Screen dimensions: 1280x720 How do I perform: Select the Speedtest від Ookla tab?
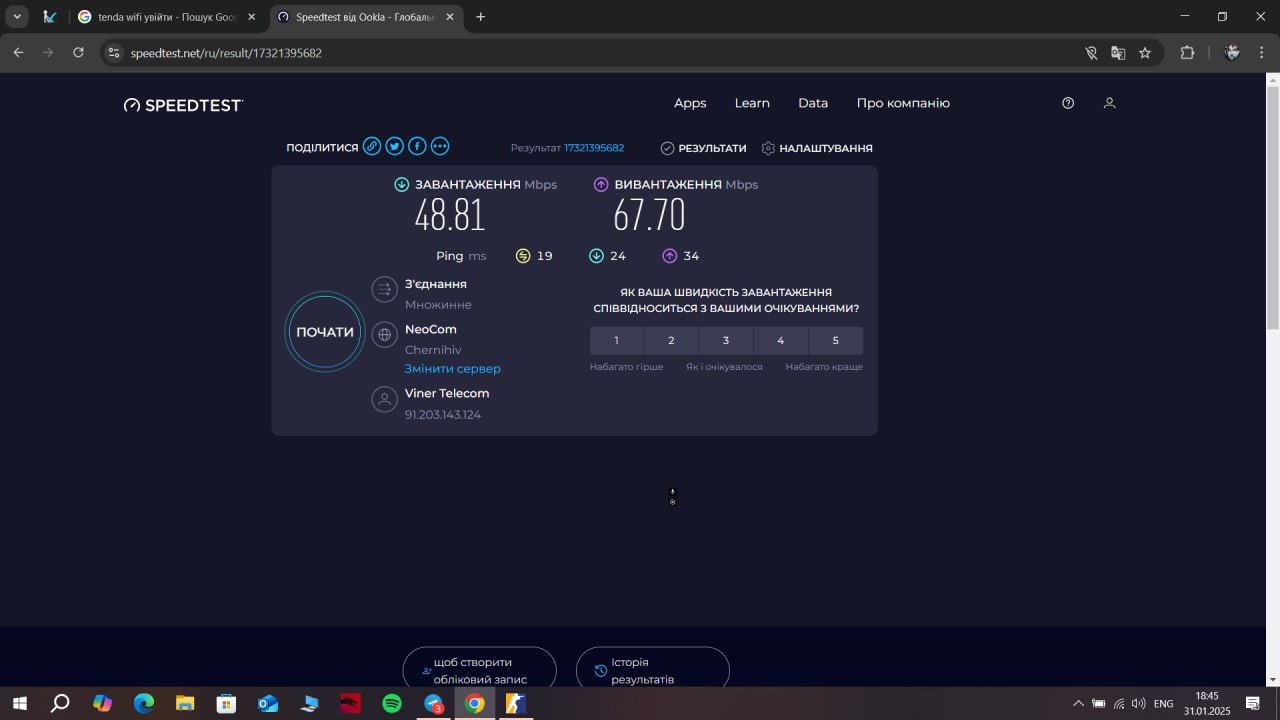[366, 17]
